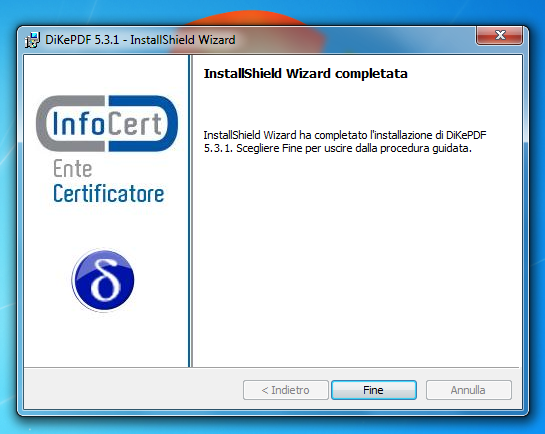Click the disabled Indietro button

point(285,390)
